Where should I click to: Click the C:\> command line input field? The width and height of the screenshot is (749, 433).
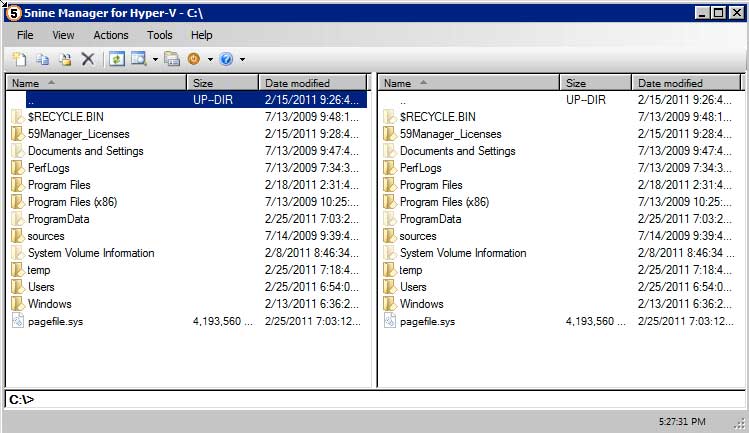(375, 400)
